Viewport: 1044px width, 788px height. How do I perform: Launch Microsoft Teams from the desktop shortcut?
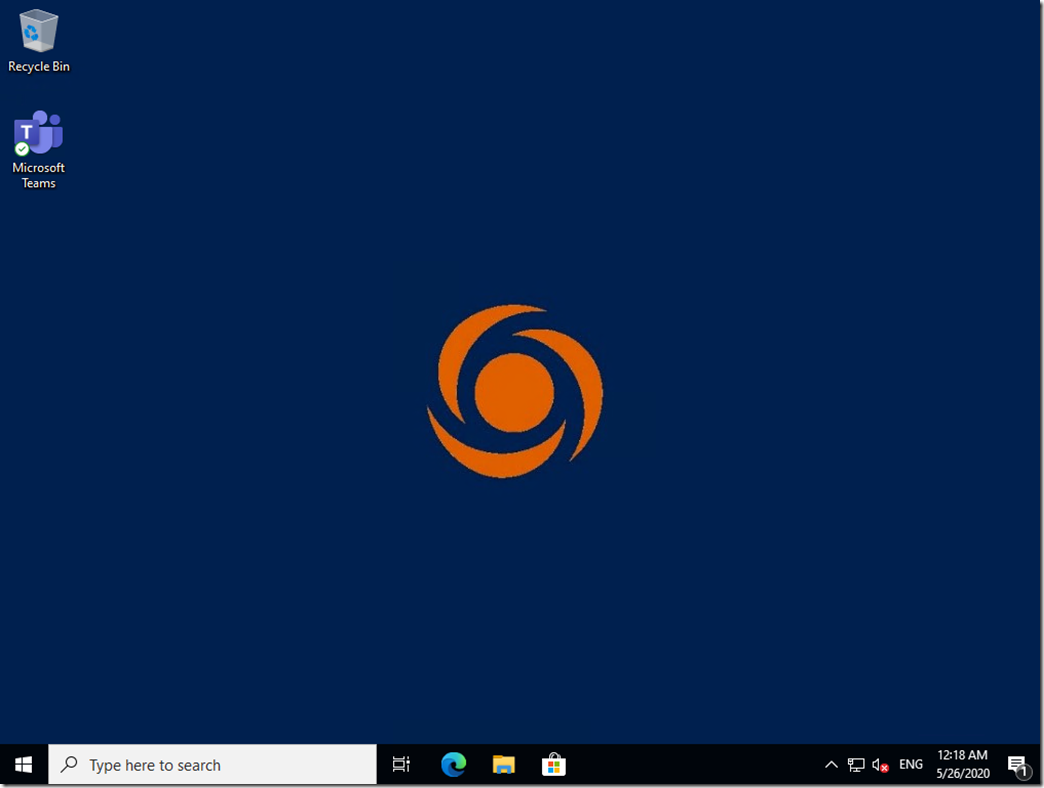38,132
